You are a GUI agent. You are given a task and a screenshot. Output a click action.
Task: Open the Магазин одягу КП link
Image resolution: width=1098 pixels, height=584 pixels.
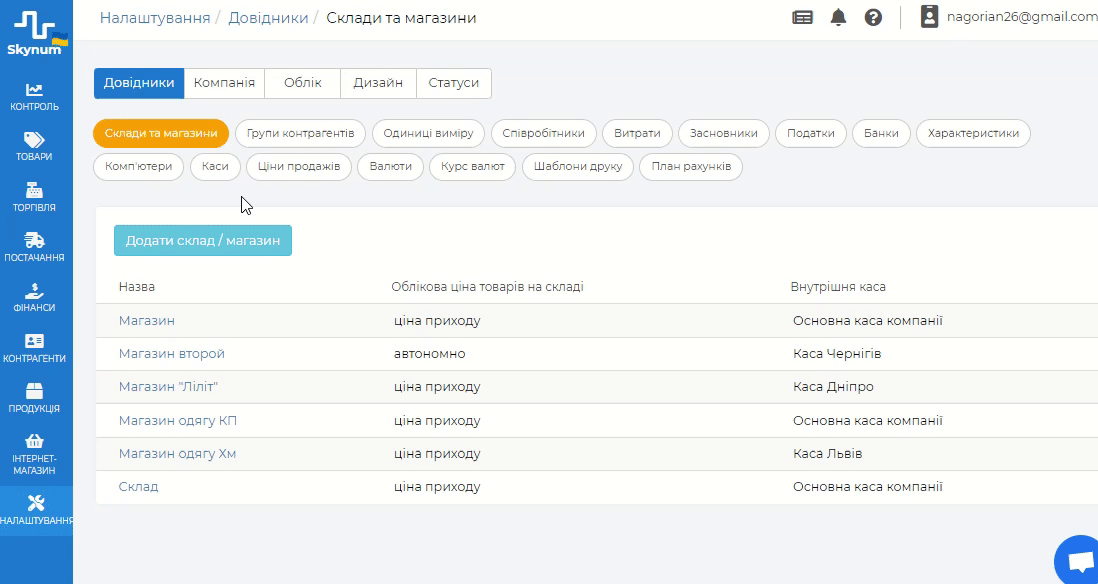click(x=178, y=421)
